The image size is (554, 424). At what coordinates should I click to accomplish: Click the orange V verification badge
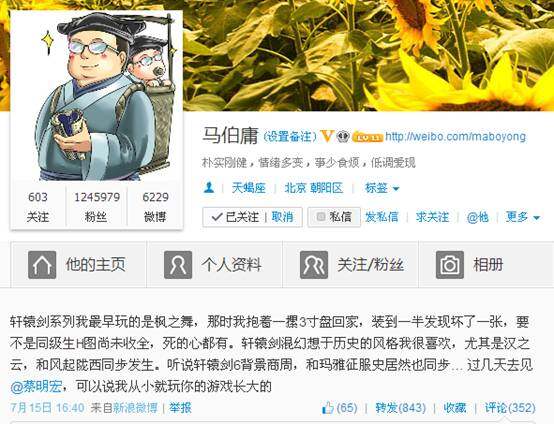[x=327, y=136]
